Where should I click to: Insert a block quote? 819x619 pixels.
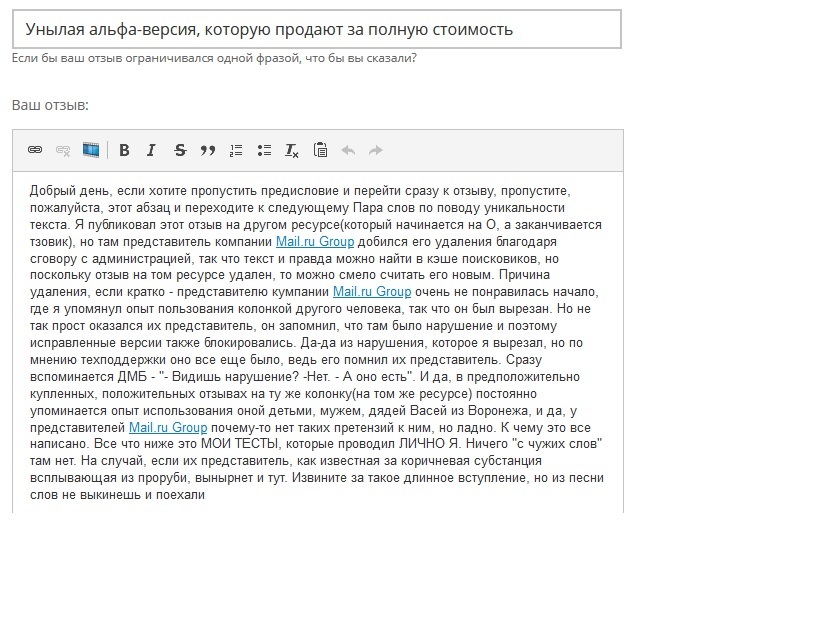point(208,150)
